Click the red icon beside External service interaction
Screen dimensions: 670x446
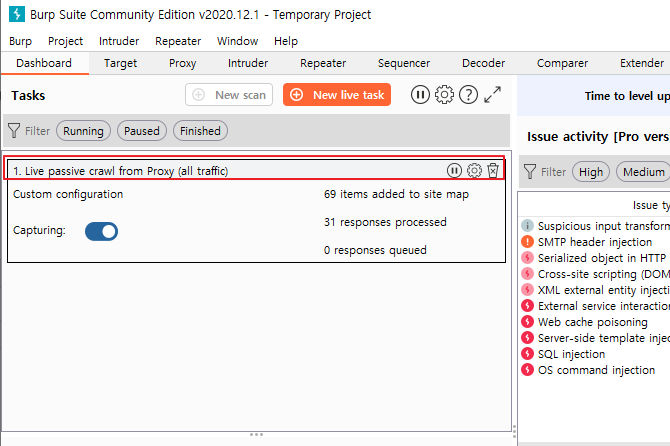[x=527, y=305]
